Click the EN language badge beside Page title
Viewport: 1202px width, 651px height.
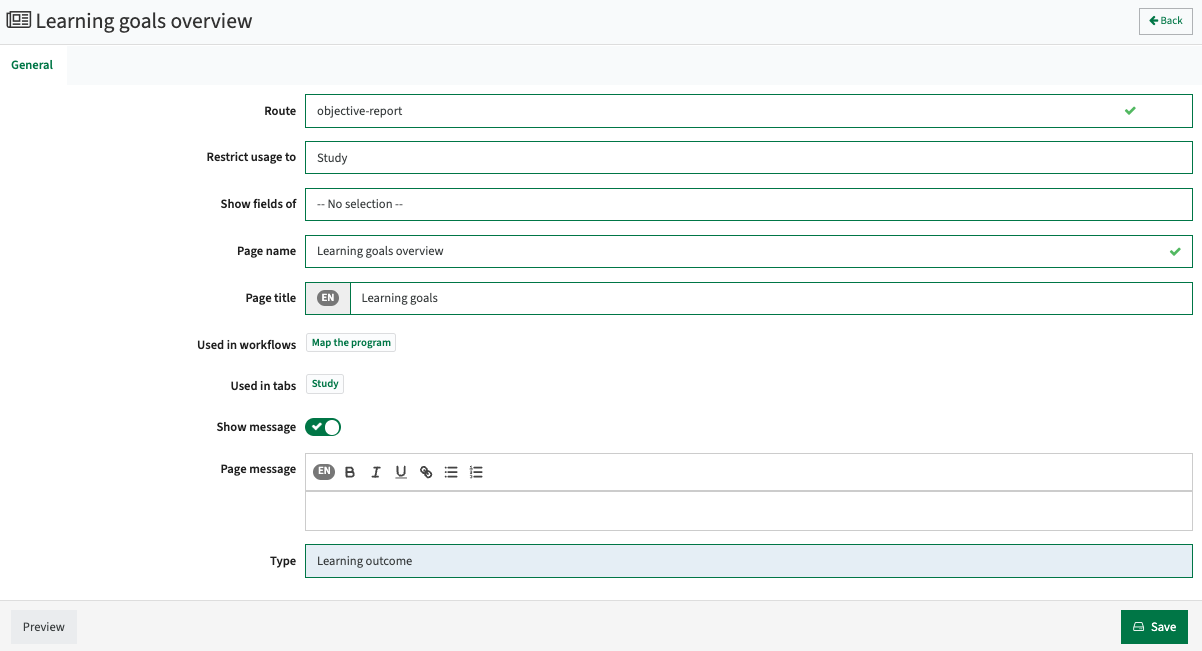coord(328,298)
